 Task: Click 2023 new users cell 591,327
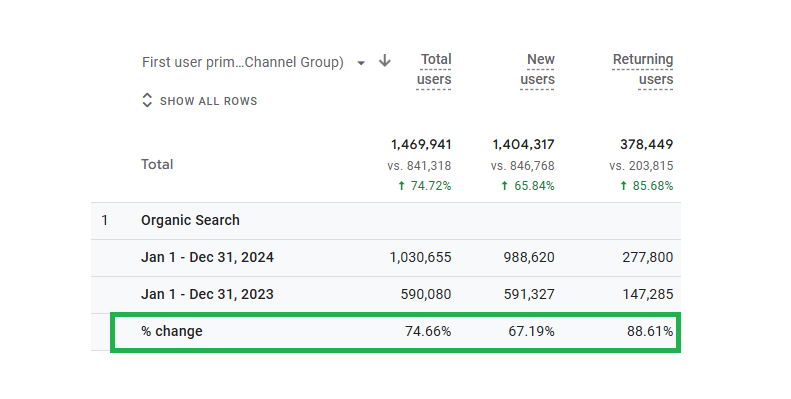point(529,294)
